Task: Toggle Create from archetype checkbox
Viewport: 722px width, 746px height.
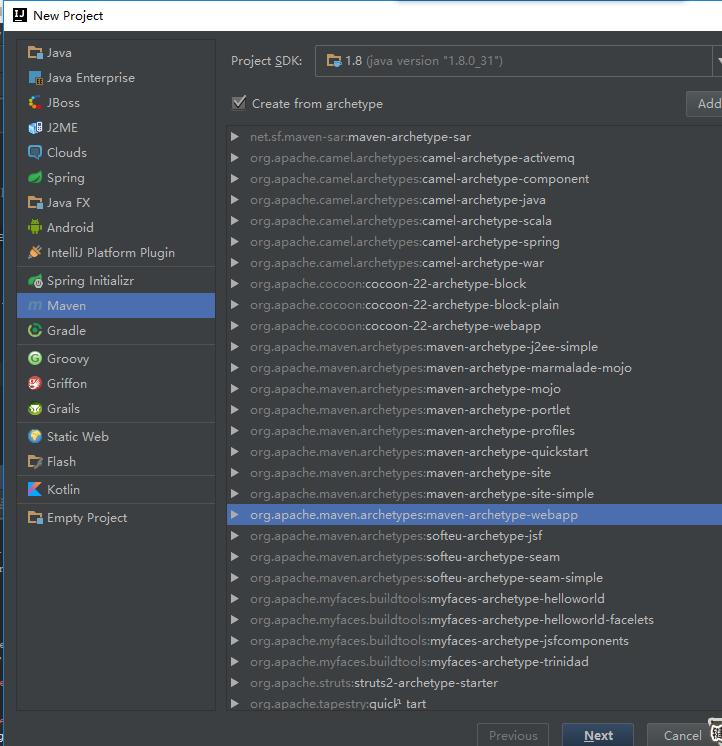Action: pos(239,103)
